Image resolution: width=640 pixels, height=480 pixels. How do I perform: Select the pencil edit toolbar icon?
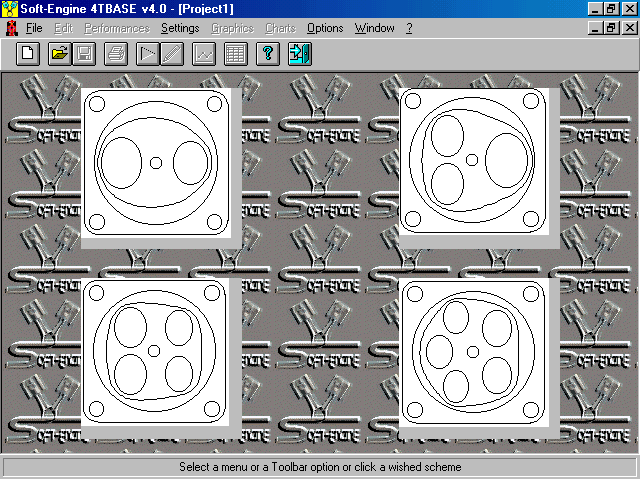(171, 54)
